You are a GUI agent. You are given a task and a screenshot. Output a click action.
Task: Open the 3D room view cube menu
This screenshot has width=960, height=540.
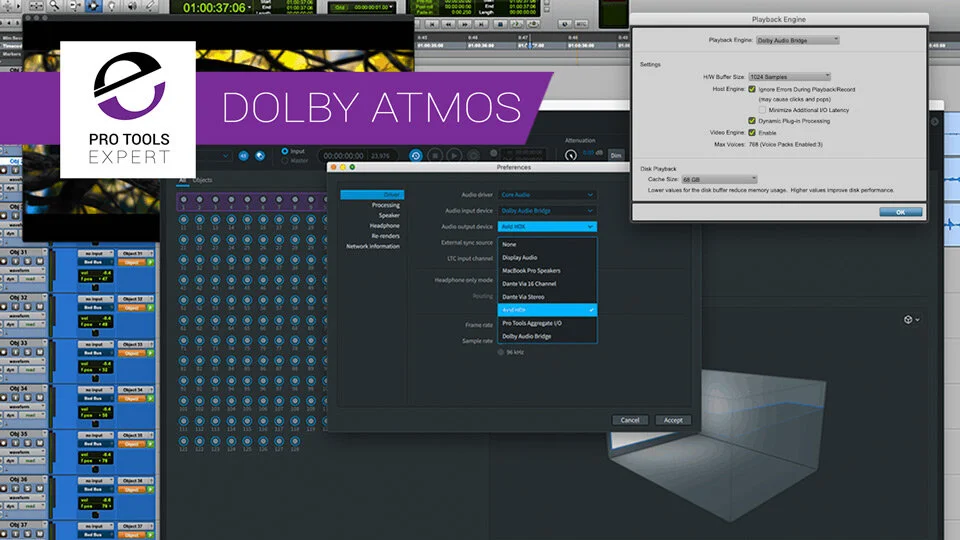pyautogui.click(x=912, y=320)
